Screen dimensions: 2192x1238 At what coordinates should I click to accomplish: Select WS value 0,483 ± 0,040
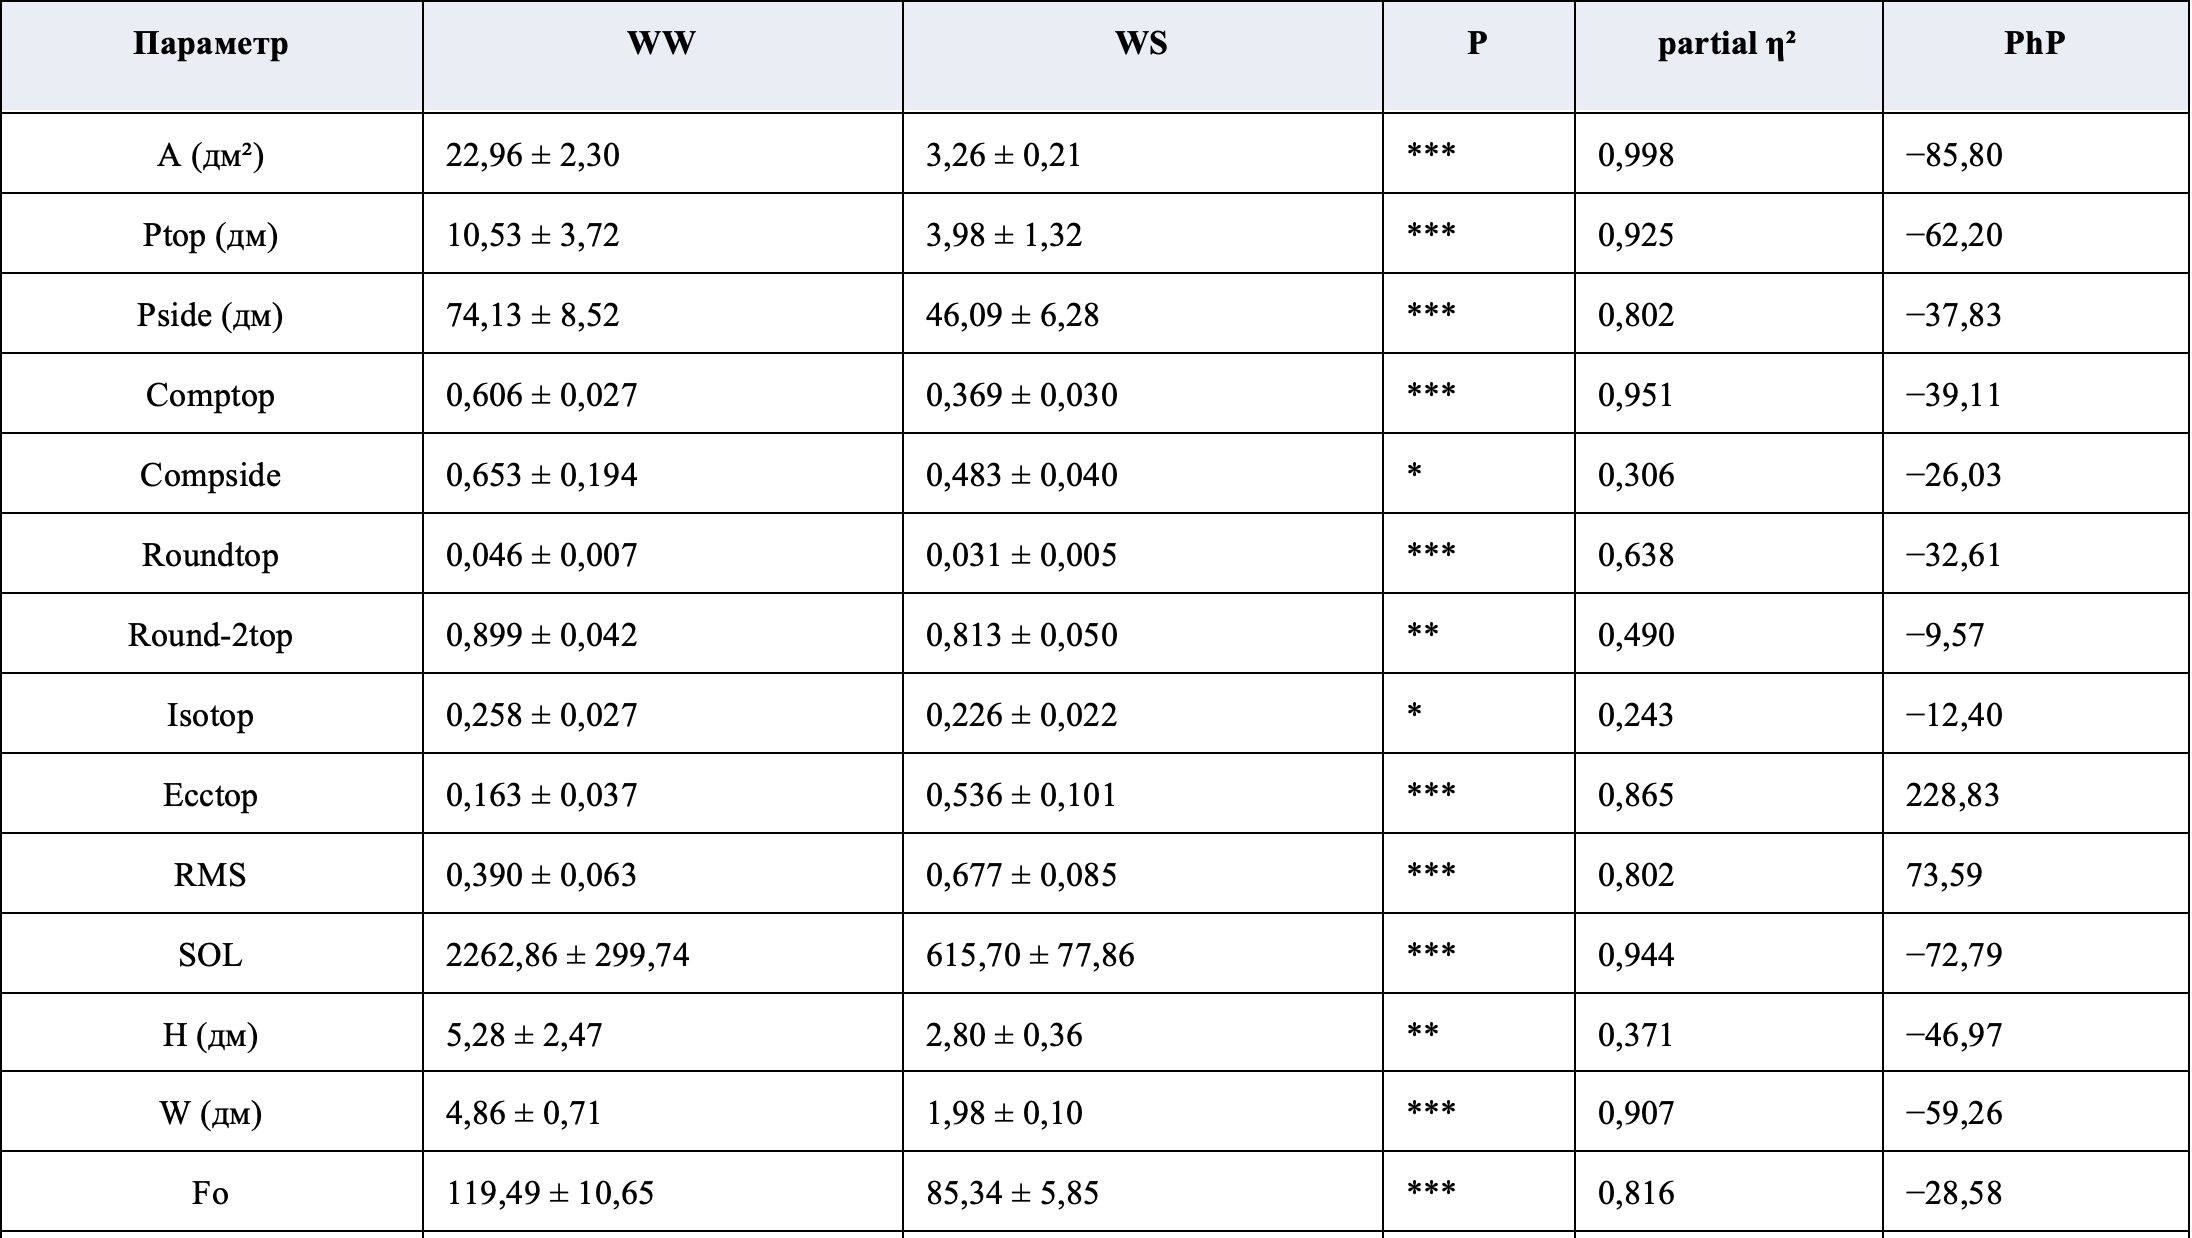coord(1022,475)
